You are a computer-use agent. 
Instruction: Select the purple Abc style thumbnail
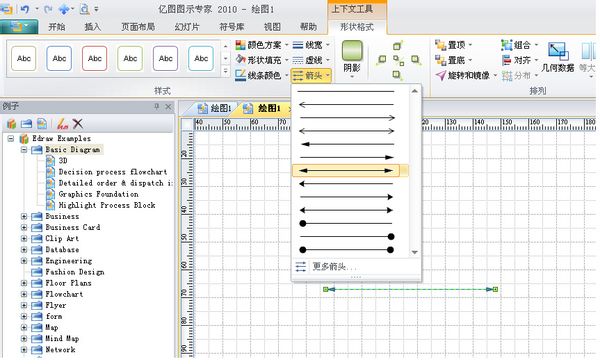coord(165,58)
